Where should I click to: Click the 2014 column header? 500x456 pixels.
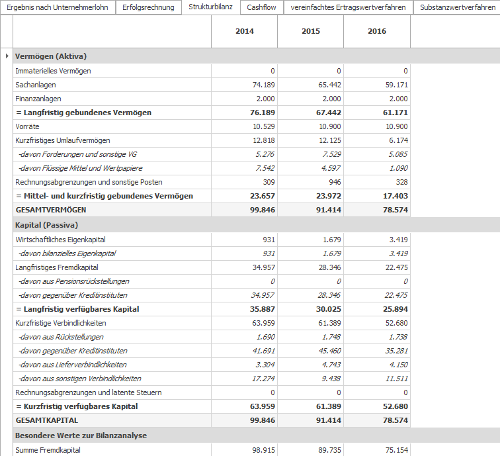[x=244, y=31]
